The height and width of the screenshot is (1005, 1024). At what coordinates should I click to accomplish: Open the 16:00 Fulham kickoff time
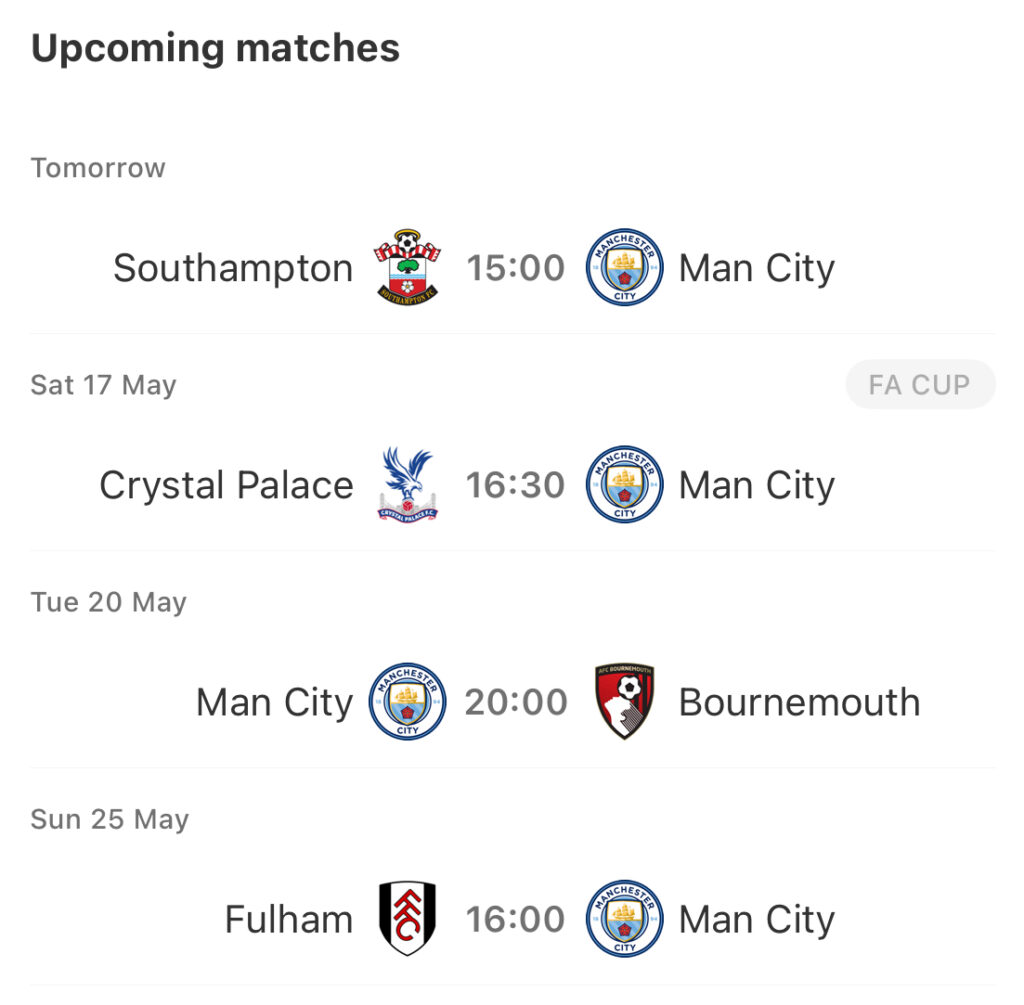pos(515,919)
